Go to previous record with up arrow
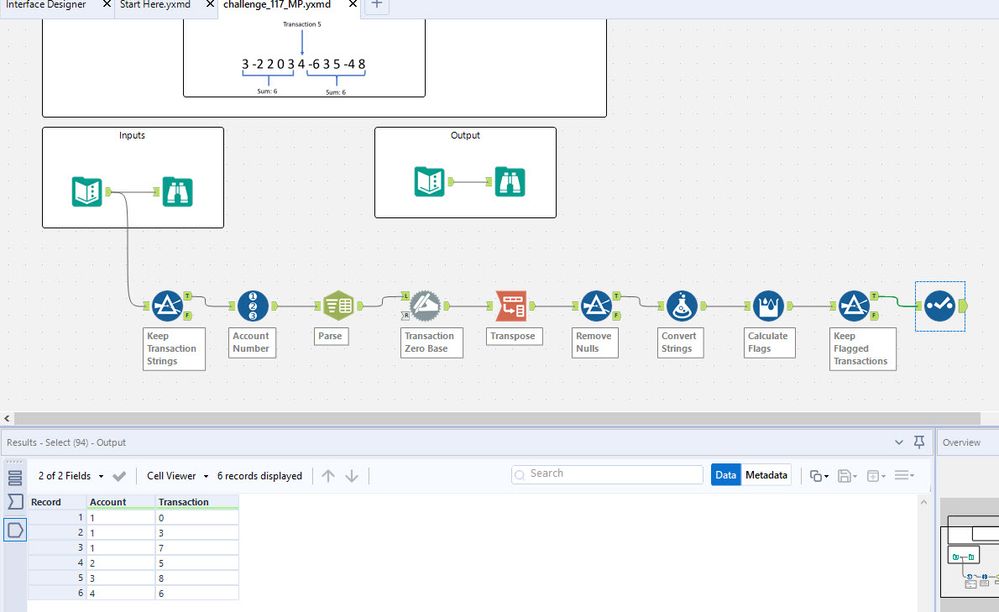999x612 pixels. click(328, 476)
